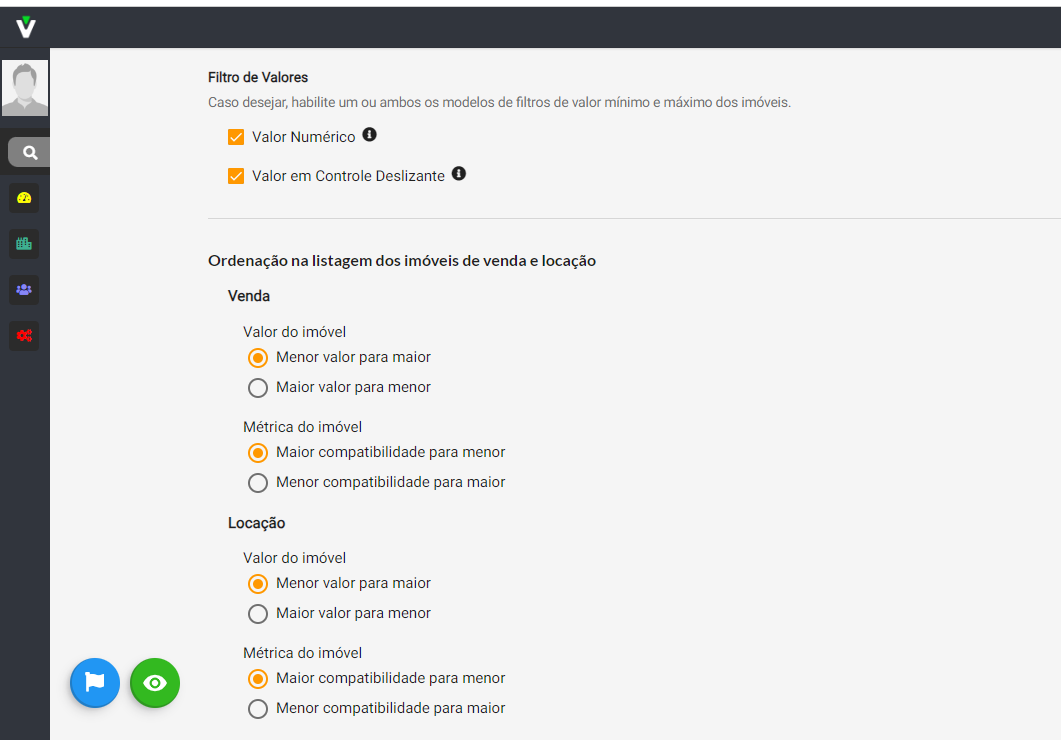Open the purple users group icon
This screenshot has height=740, width=1061.
click(x=24, y=290)
